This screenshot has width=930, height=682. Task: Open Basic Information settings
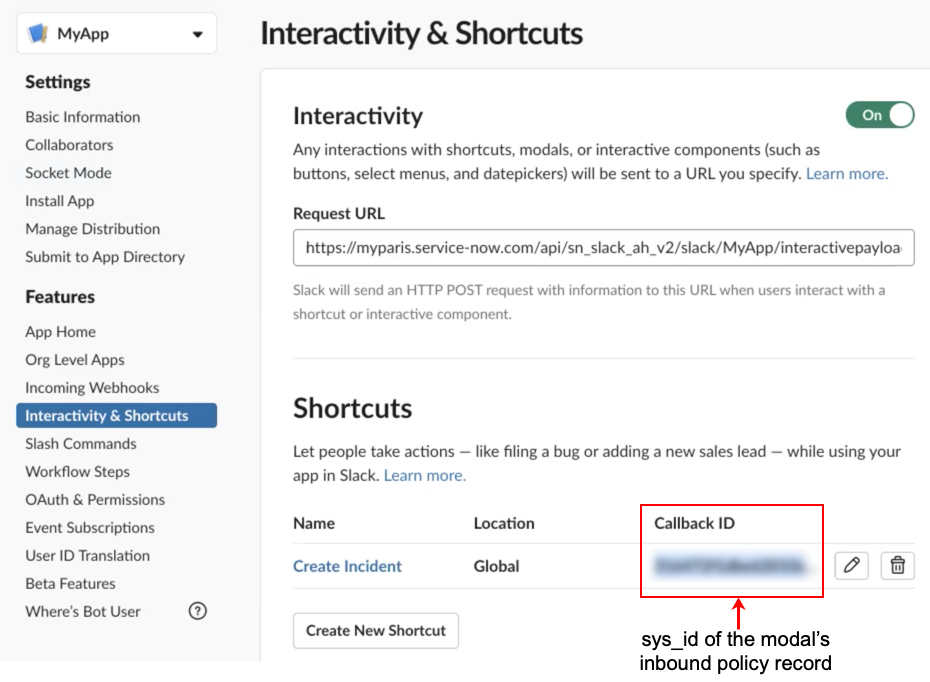pyautogui.click(x=82, y=117)
